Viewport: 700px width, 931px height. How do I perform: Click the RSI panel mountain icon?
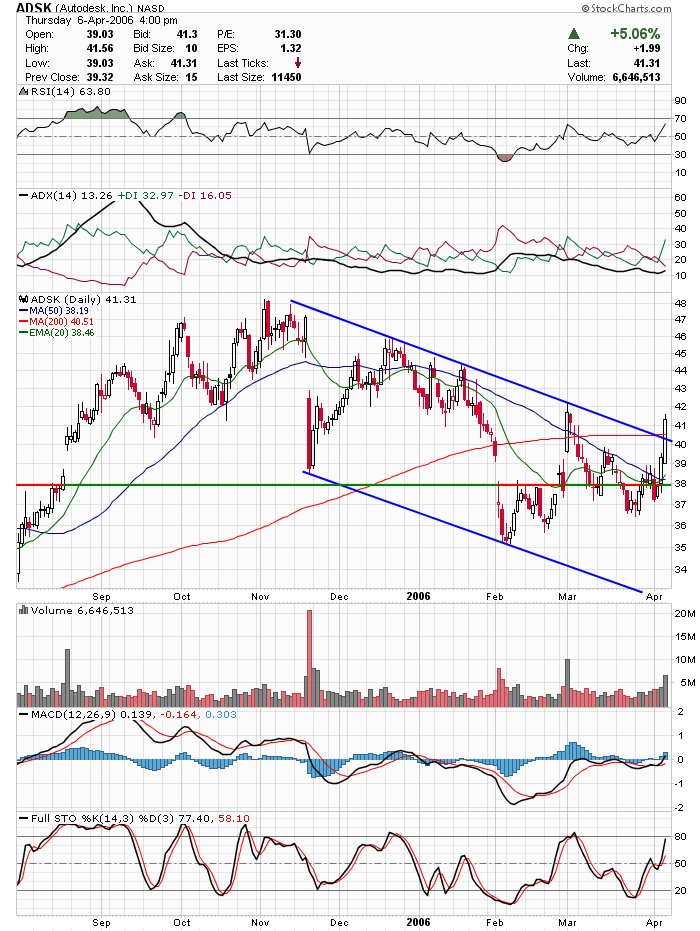pyautogui.click(x=23, y=91)
